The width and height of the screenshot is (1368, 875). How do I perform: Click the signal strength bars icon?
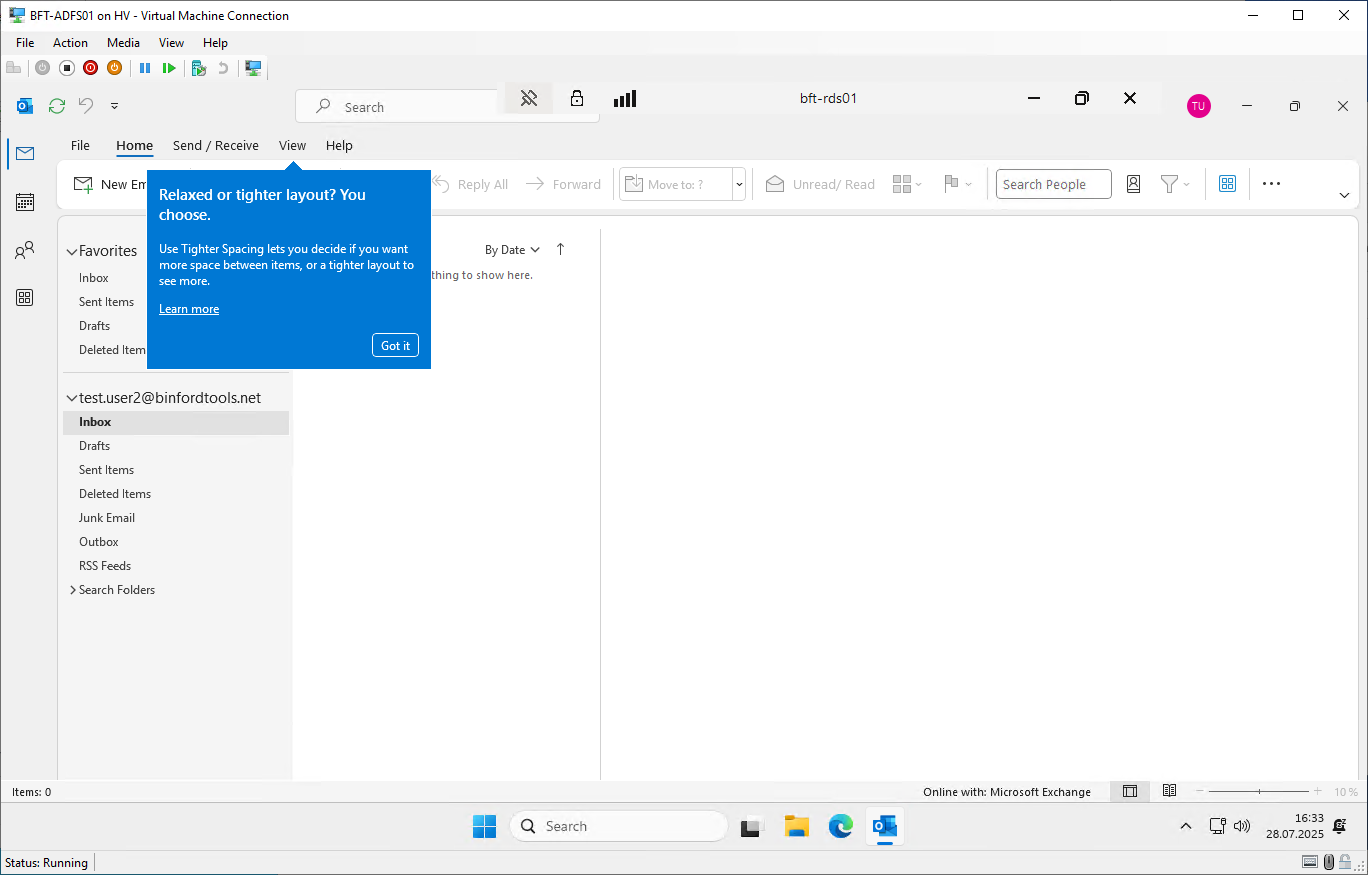pyautogui.click(x=625, y=98)
